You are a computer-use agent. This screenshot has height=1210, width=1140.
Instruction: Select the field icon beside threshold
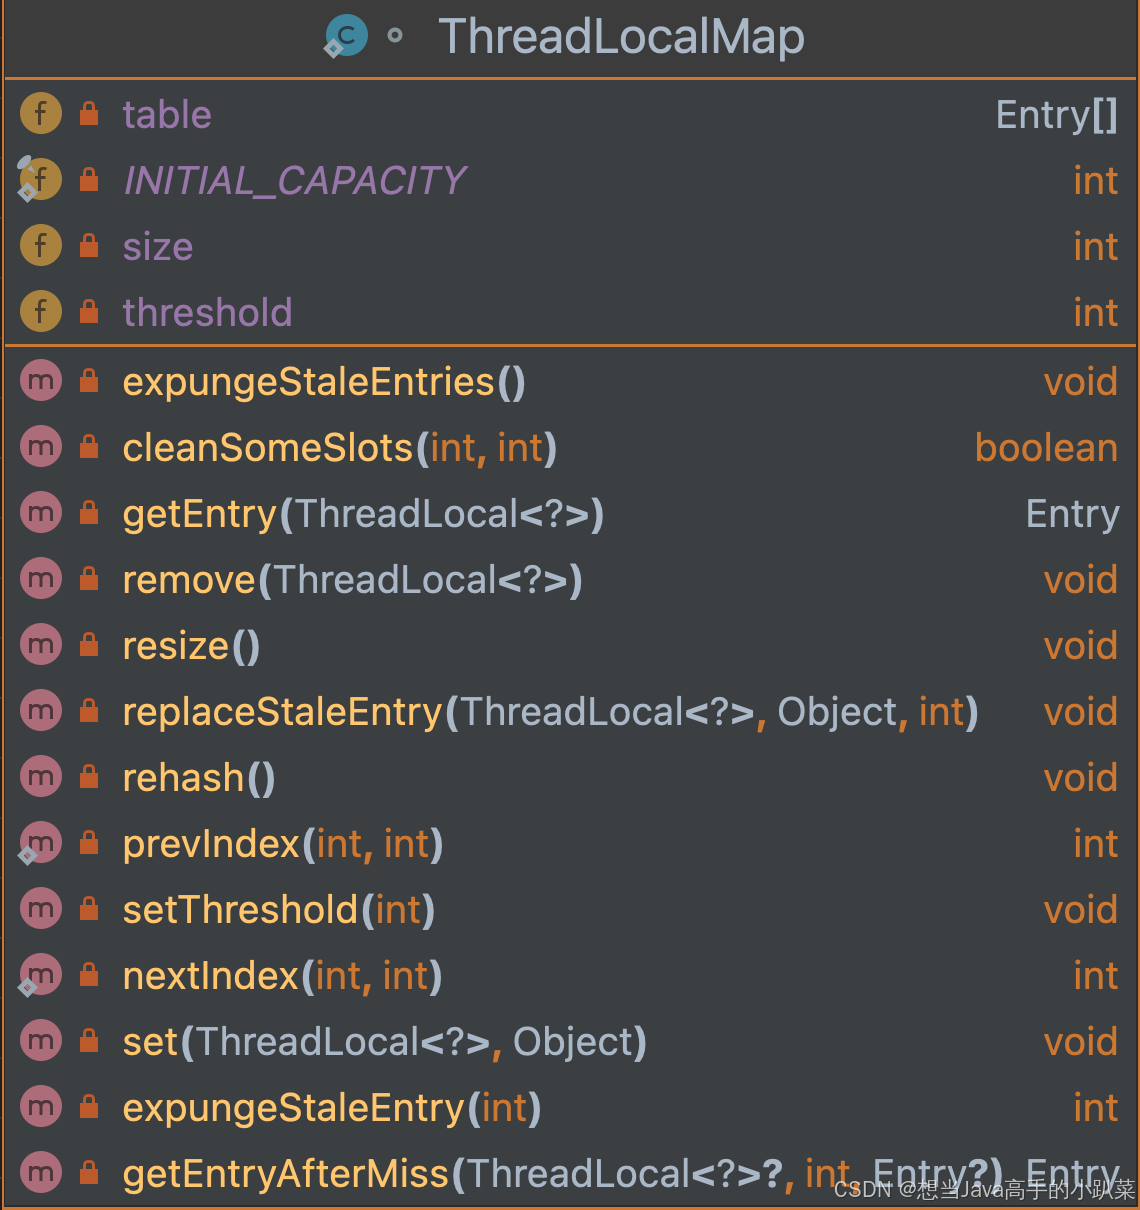pyautogui.click(x=40, y=311)
